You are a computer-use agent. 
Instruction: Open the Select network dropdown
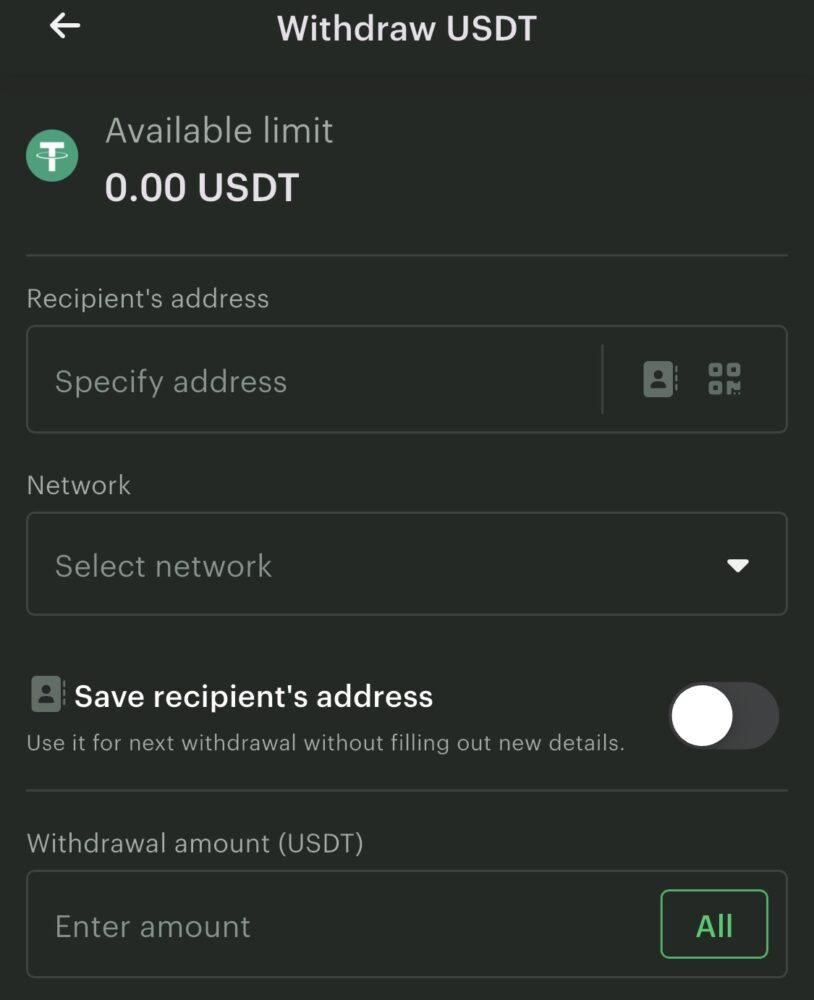click(380, 565)
